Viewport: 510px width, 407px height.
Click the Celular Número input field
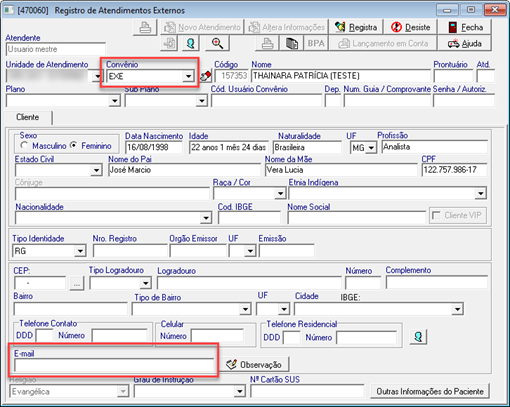[217, 336]
